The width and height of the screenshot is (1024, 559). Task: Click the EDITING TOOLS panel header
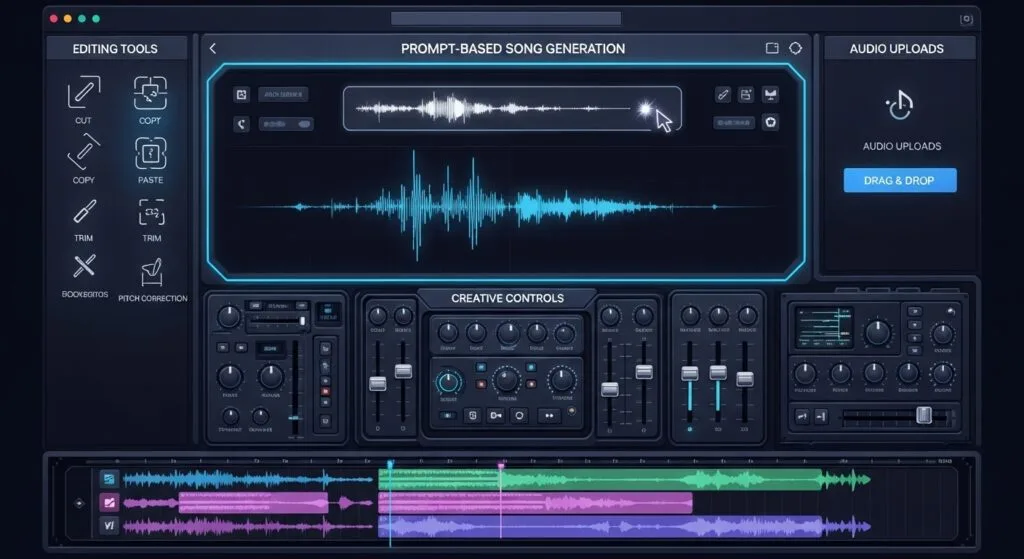[116, 48]
